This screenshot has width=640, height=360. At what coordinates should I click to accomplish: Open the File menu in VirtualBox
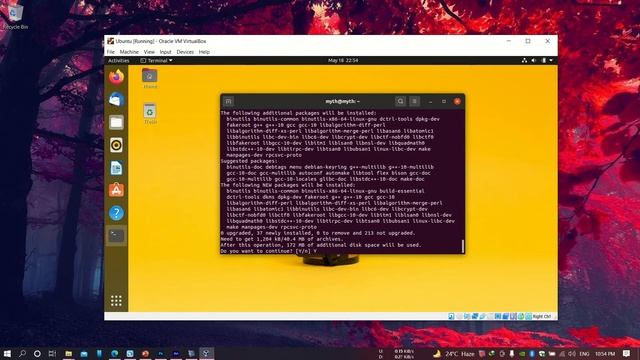point(111,52)
